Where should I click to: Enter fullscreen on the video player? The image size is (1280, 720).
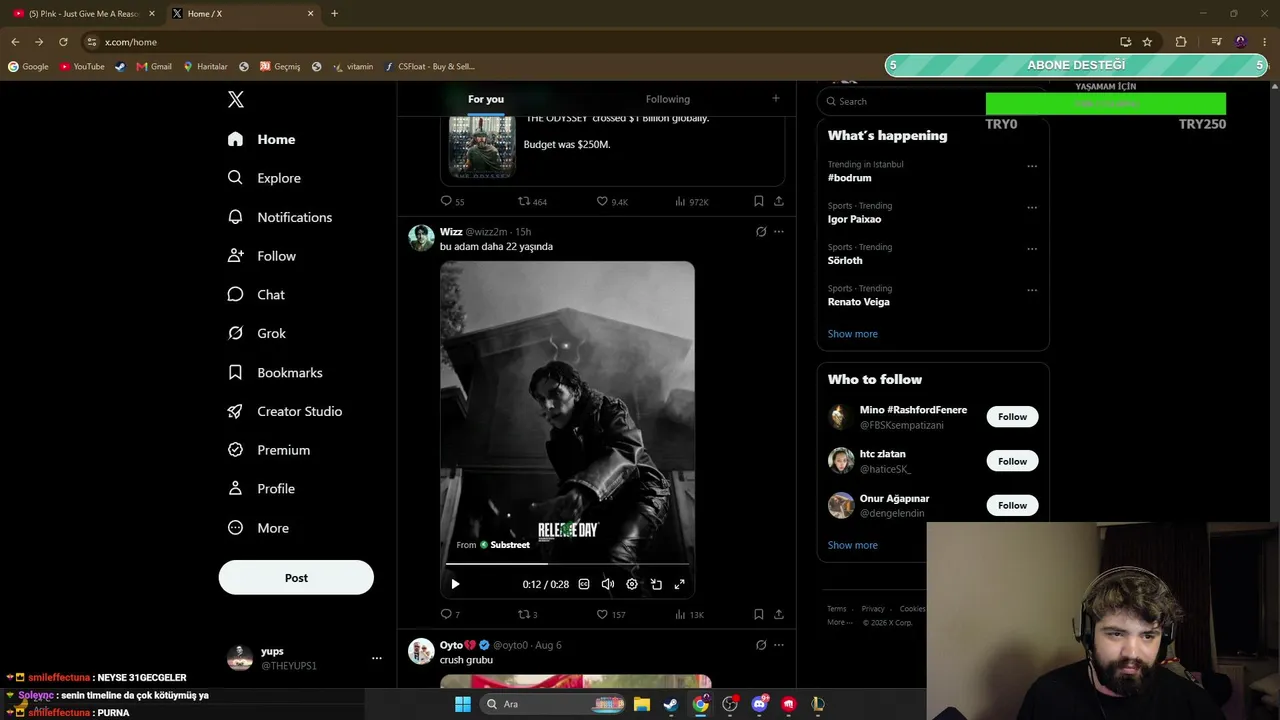pyautogui.click(x=679, y=584)
